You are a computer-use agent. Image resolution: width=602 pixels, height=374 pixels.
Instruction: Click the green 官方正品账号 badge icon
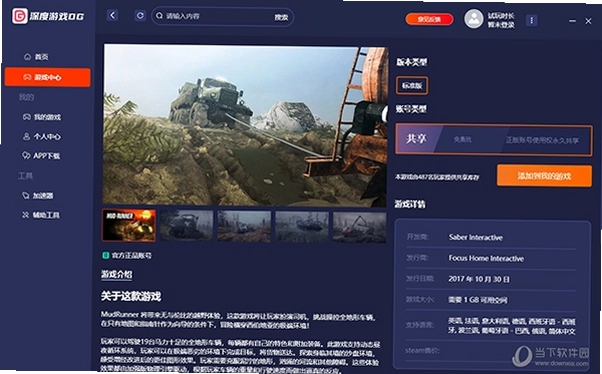tap(105, 255)
